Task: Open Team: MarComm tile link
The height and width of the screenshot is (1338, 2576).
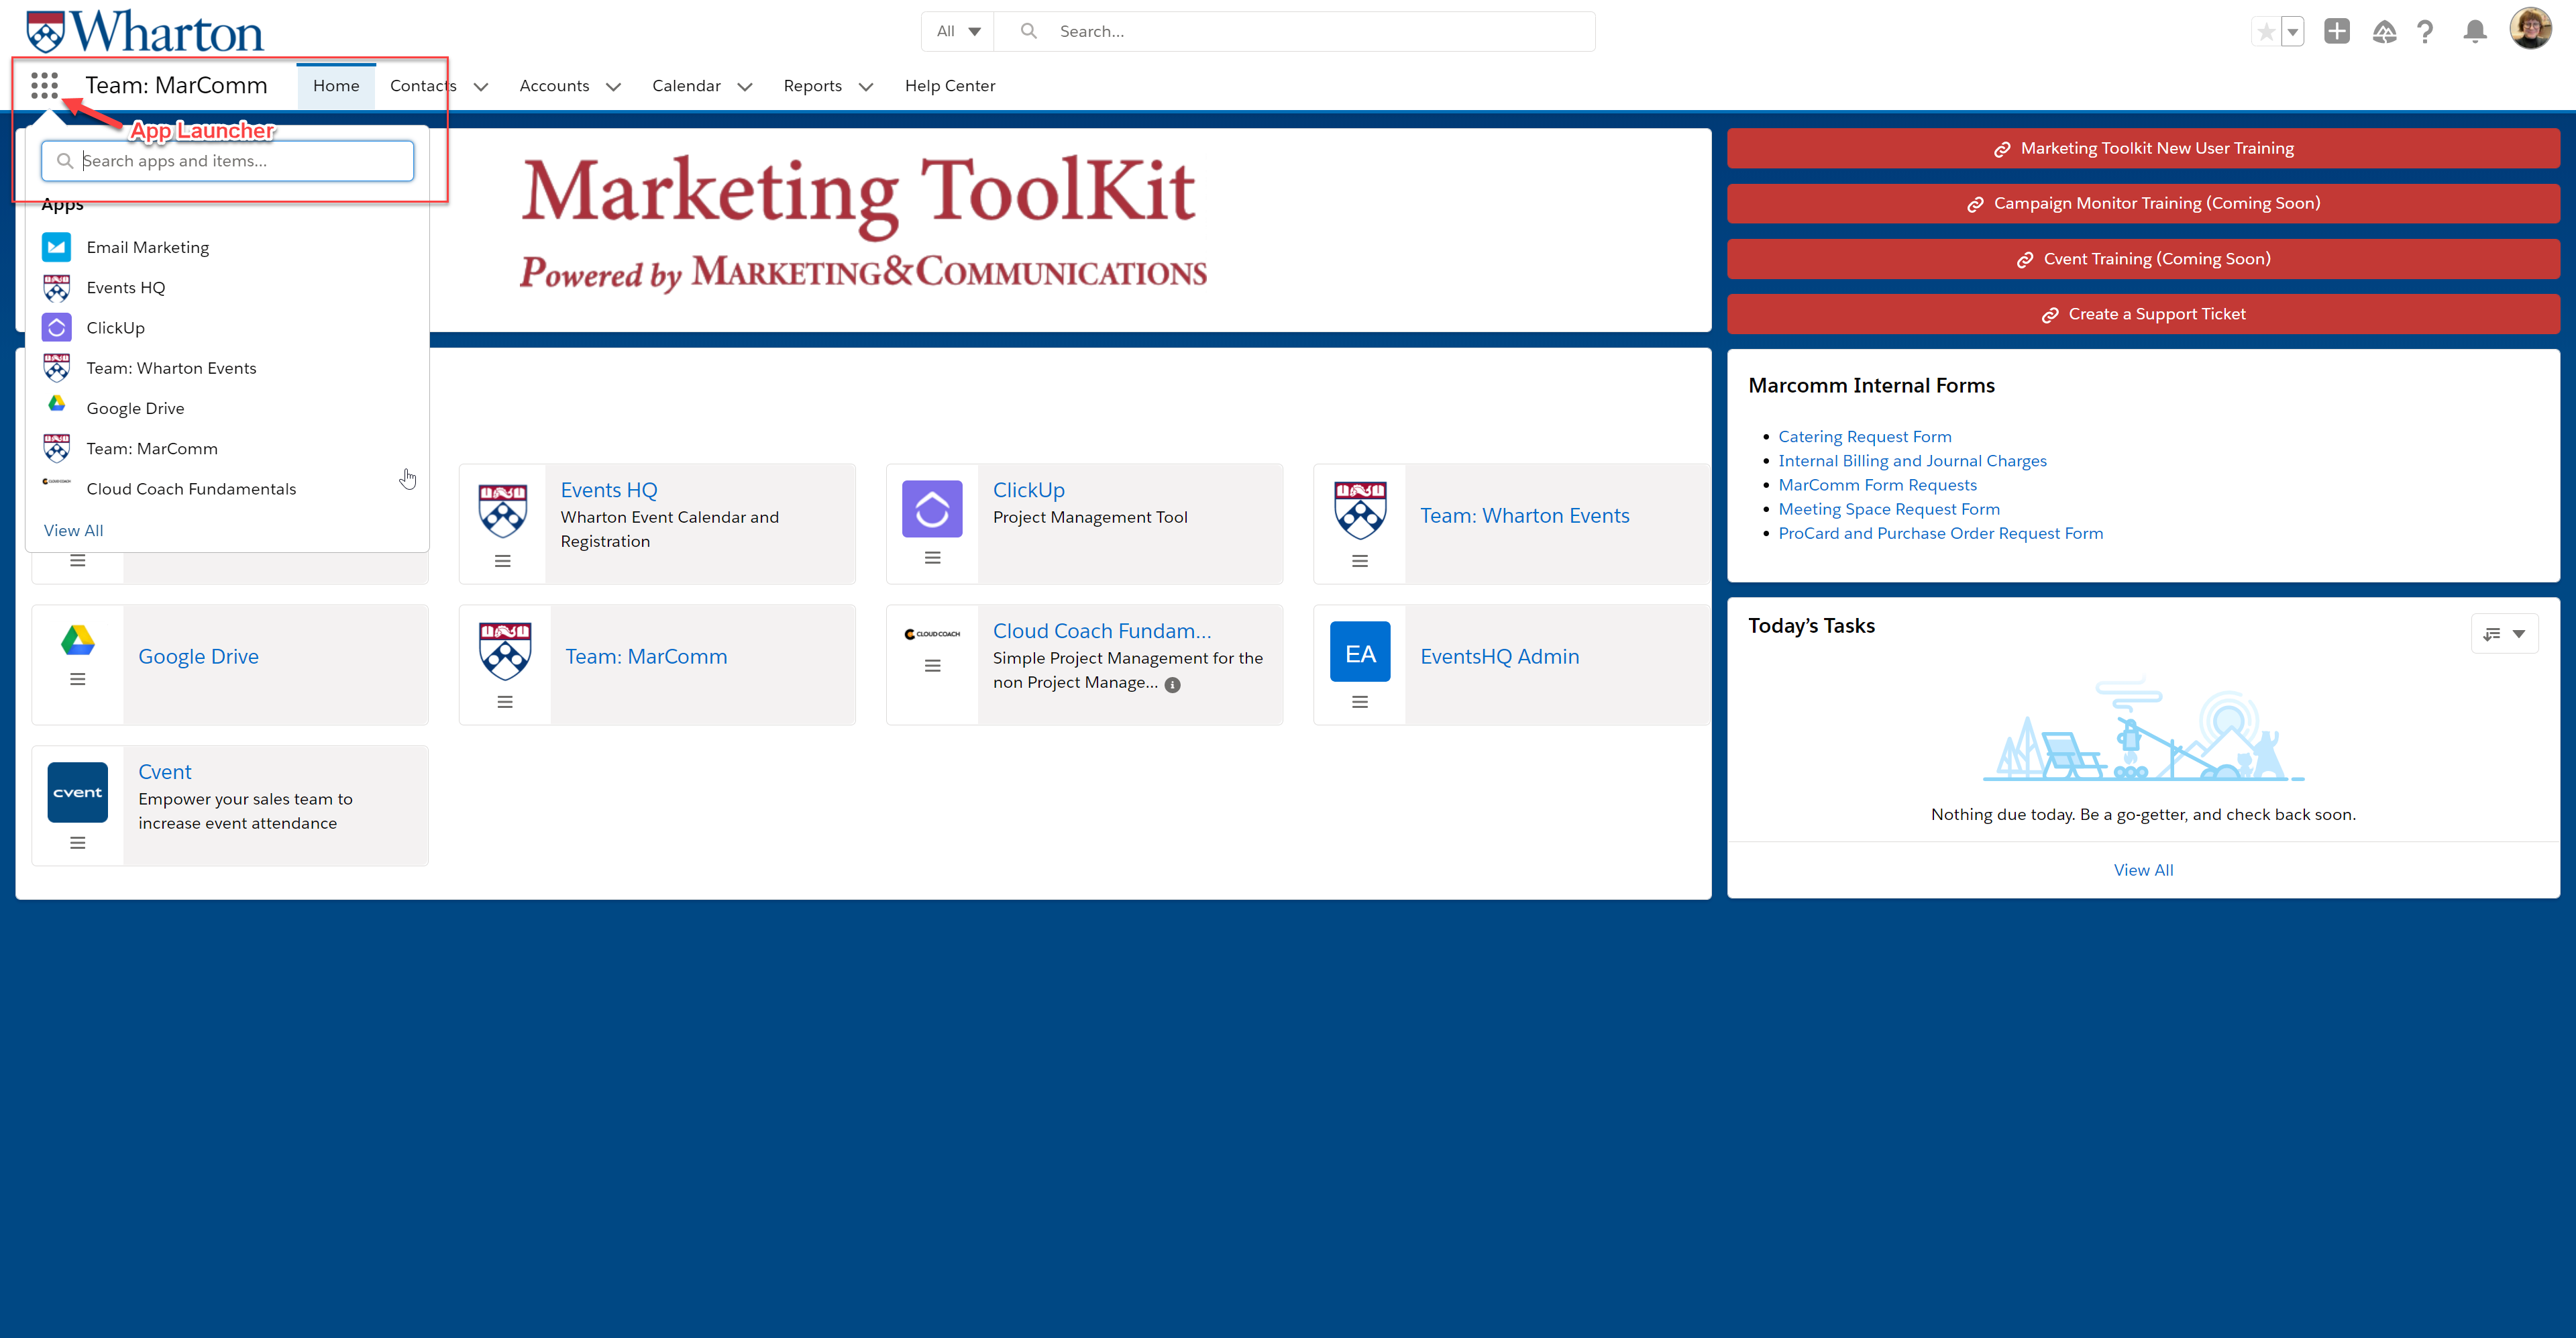Action: pyautogui.click(x=646, y=656)
